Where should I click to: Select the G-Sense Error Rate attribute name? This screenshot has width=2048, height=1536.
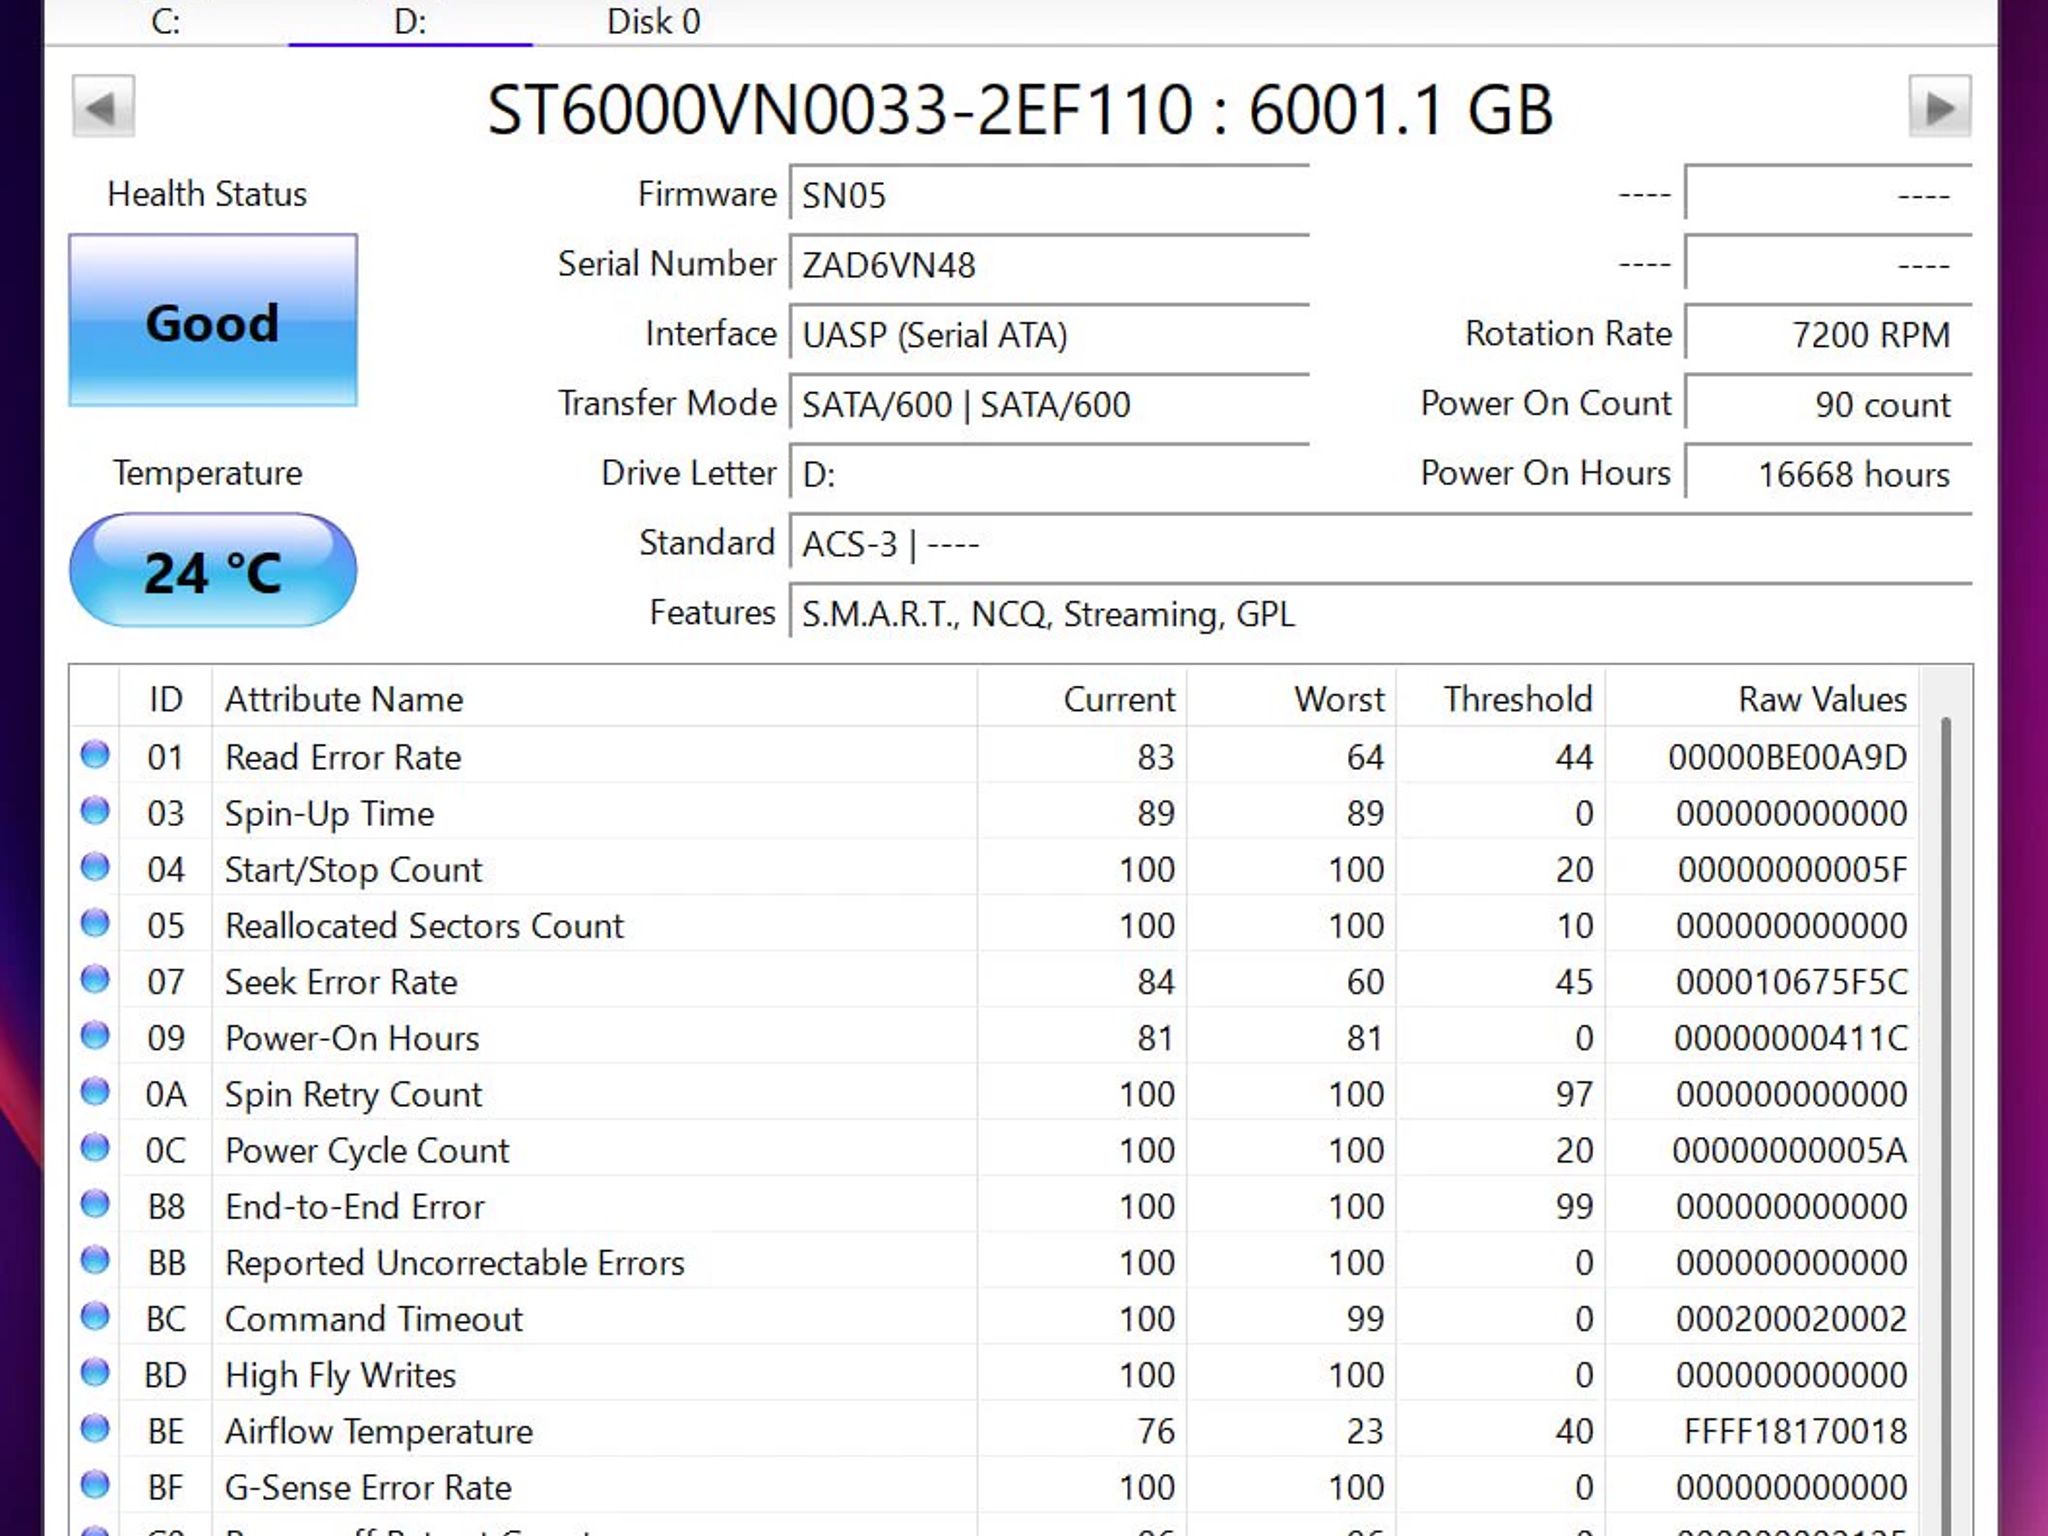368,1488
